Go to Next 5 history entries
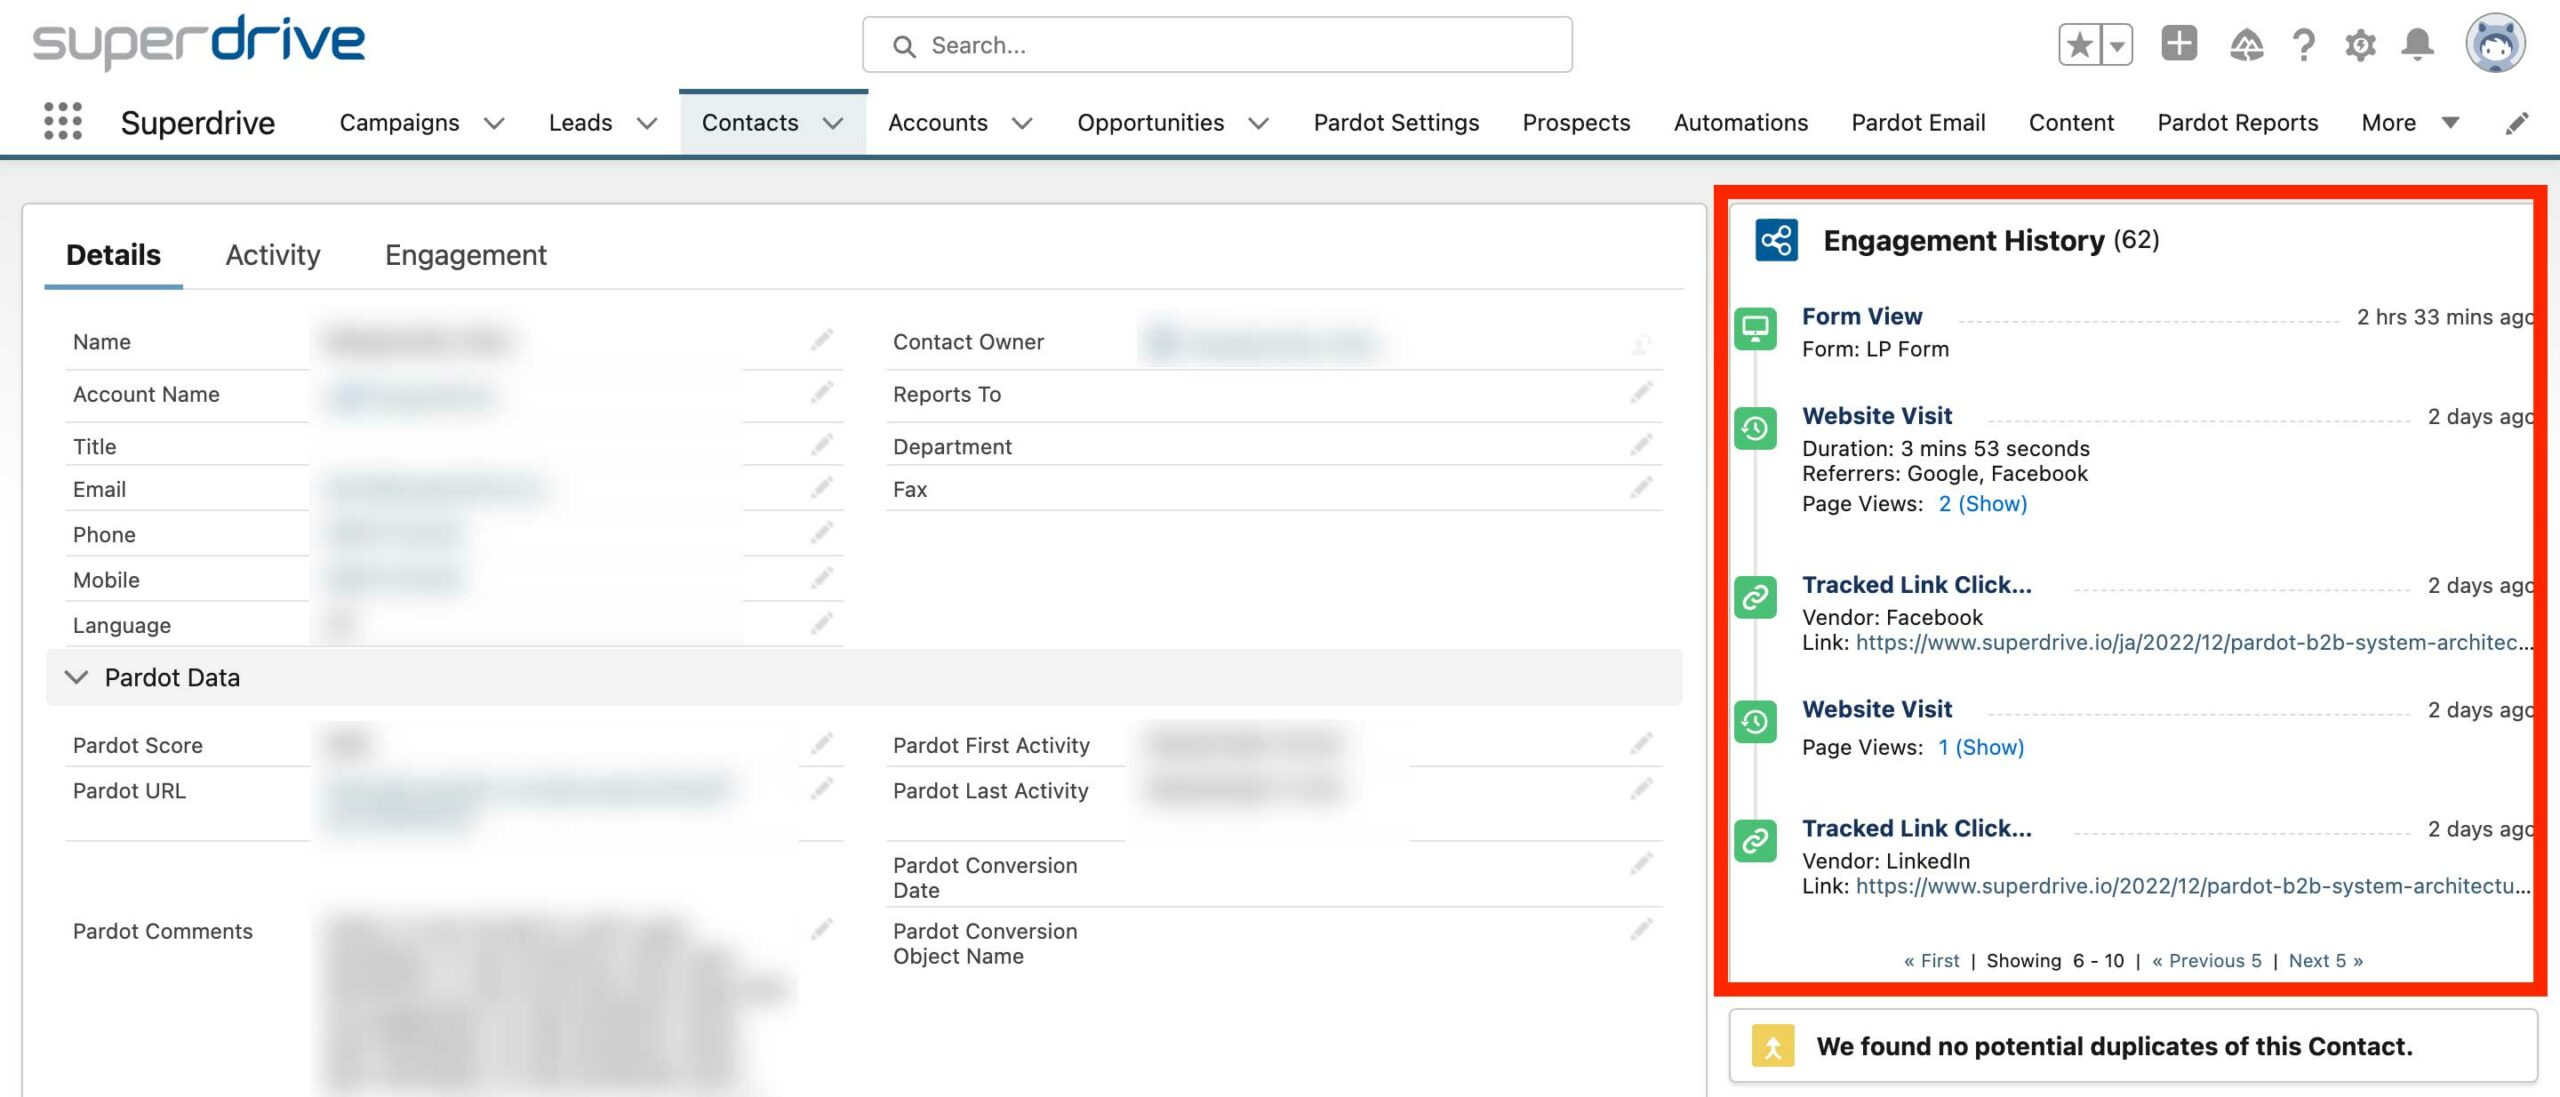 2326,960
